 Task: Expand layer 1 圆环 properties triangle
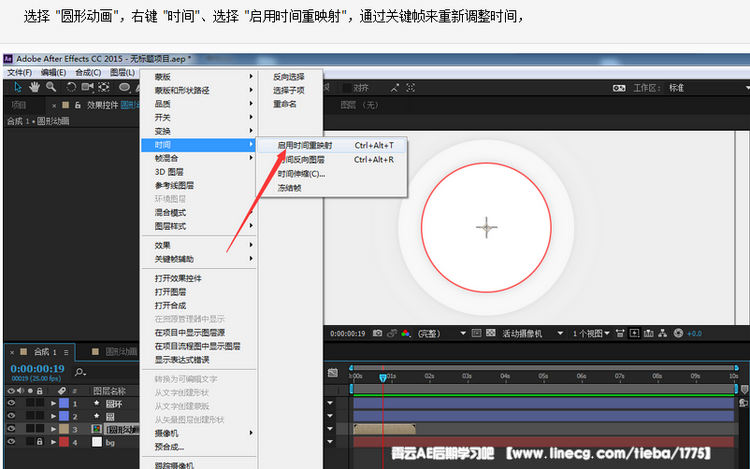point(53,404)
